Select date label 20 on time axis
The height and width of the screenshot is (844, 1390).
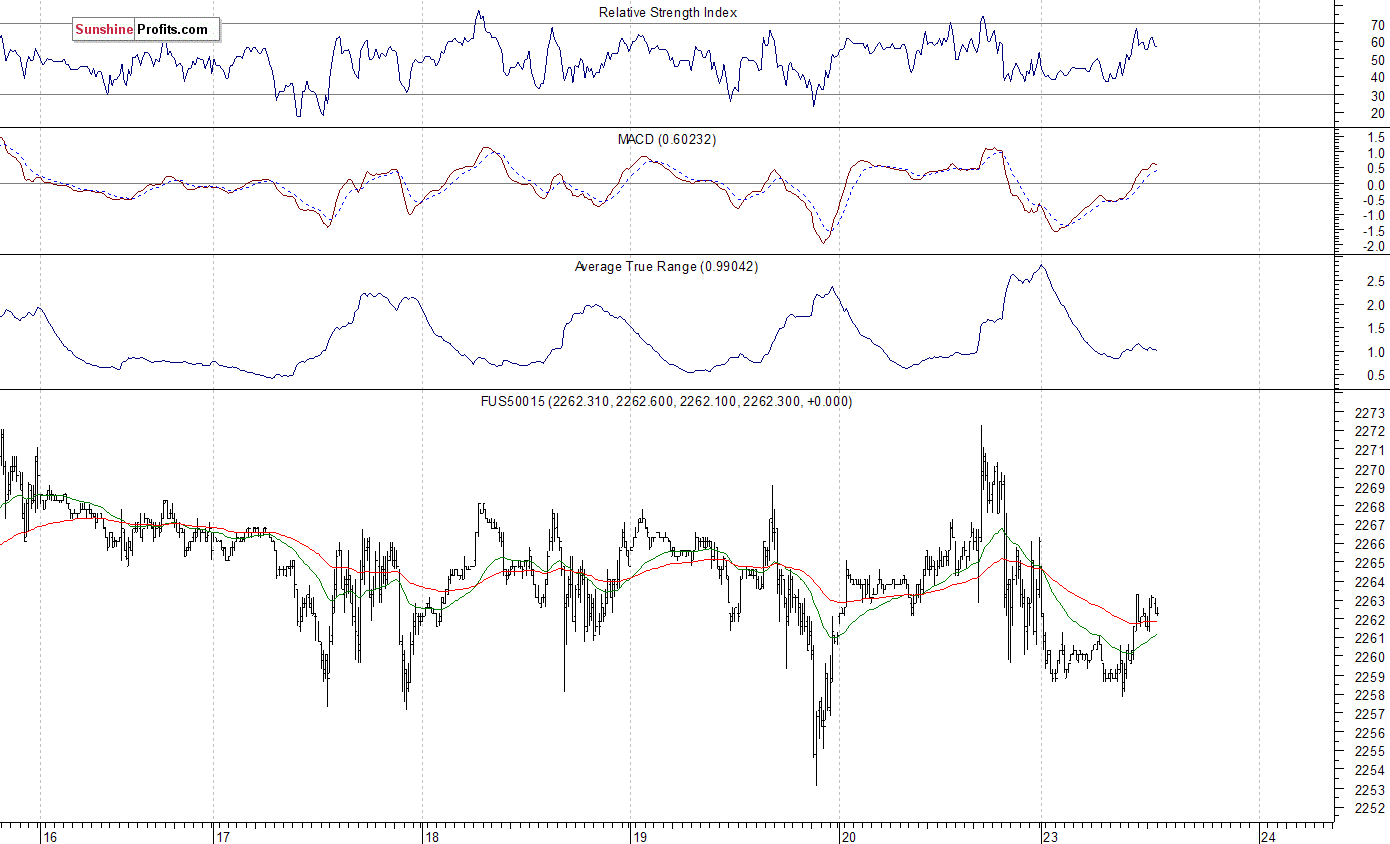point(849,836)
